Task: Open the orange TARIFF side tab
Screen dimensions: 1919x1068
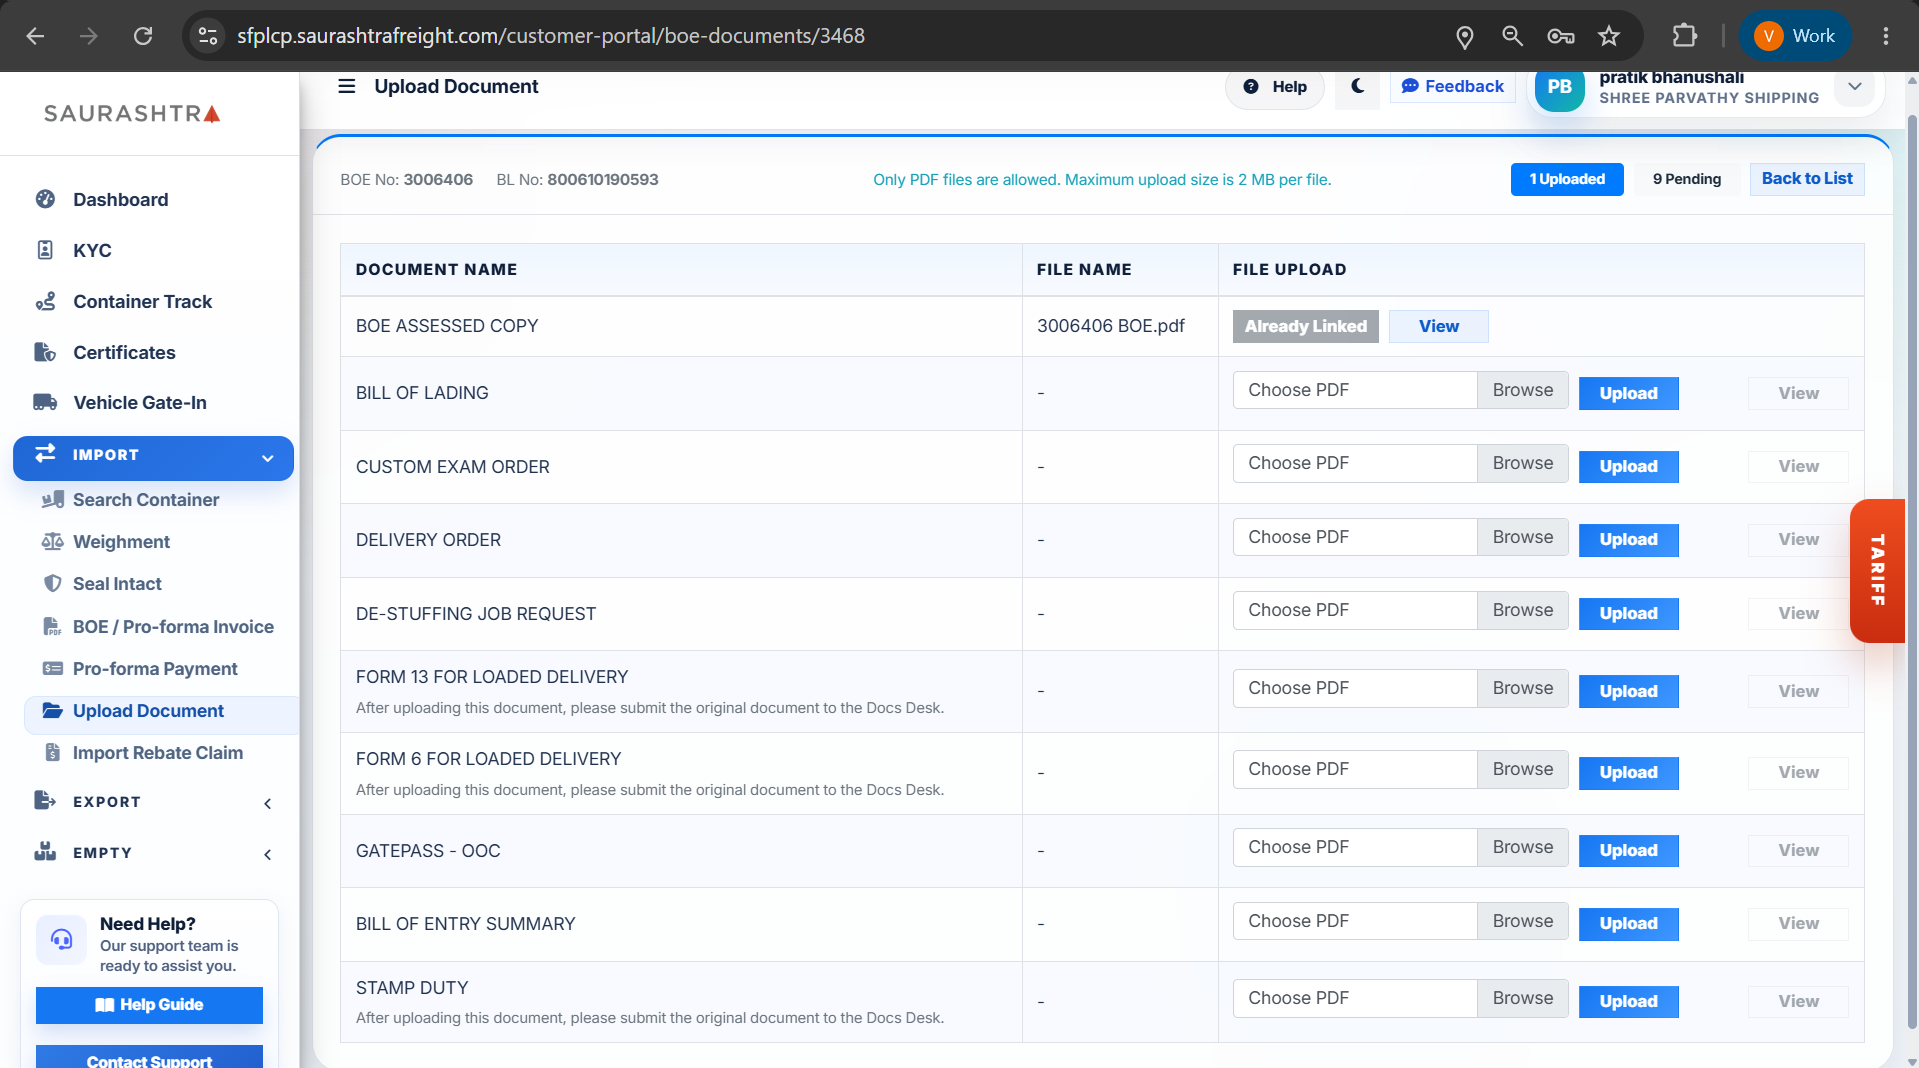Action: (x=1878, y=570)
